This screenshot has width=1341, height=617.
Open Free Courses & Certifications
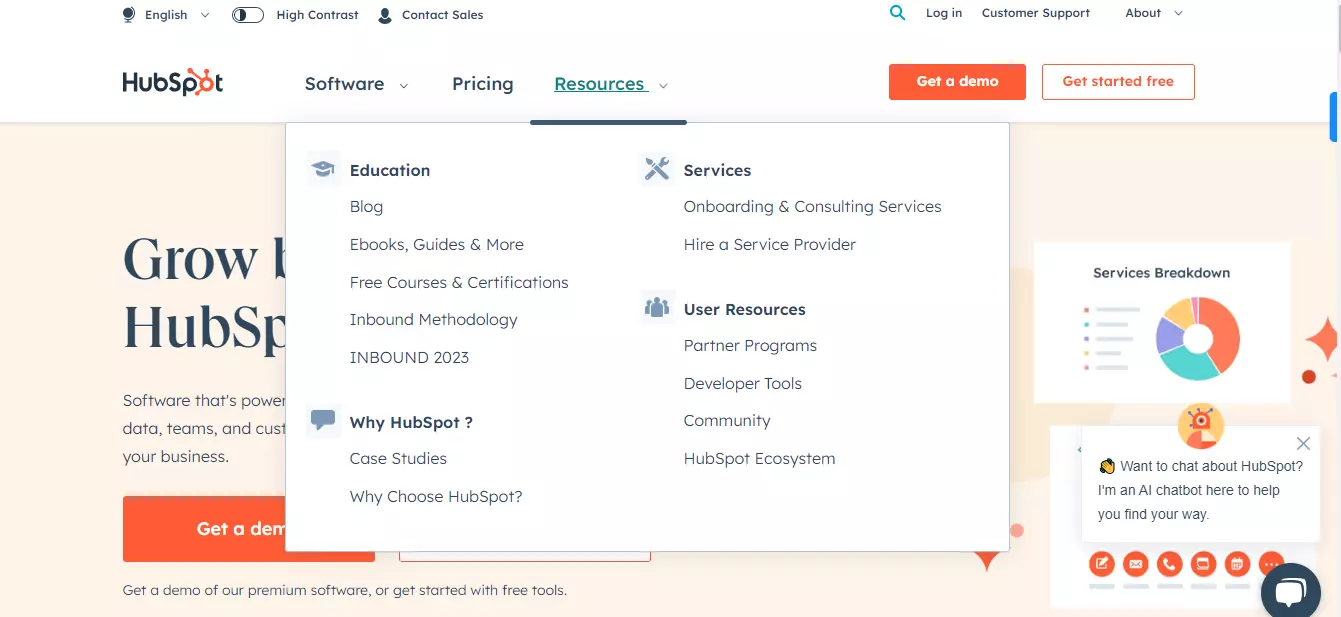pyautogui.click(x=459, y=282)
